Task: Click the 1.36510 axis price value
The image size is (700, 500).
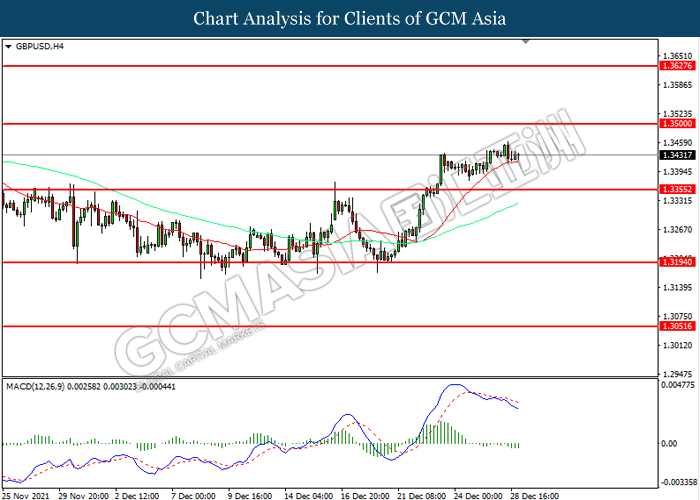Action: click(677, 56)
